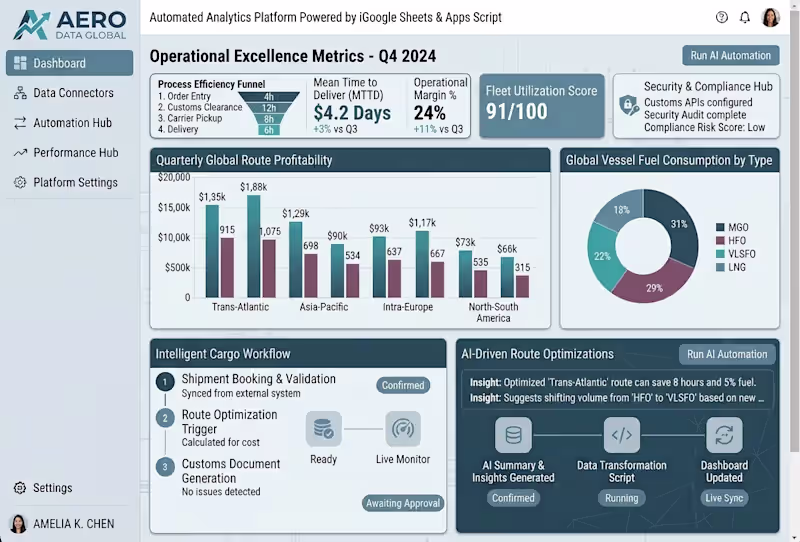Click the Platform Settings gear icon
Viewport: 800px width, 542px height.
tap(20, 182)
